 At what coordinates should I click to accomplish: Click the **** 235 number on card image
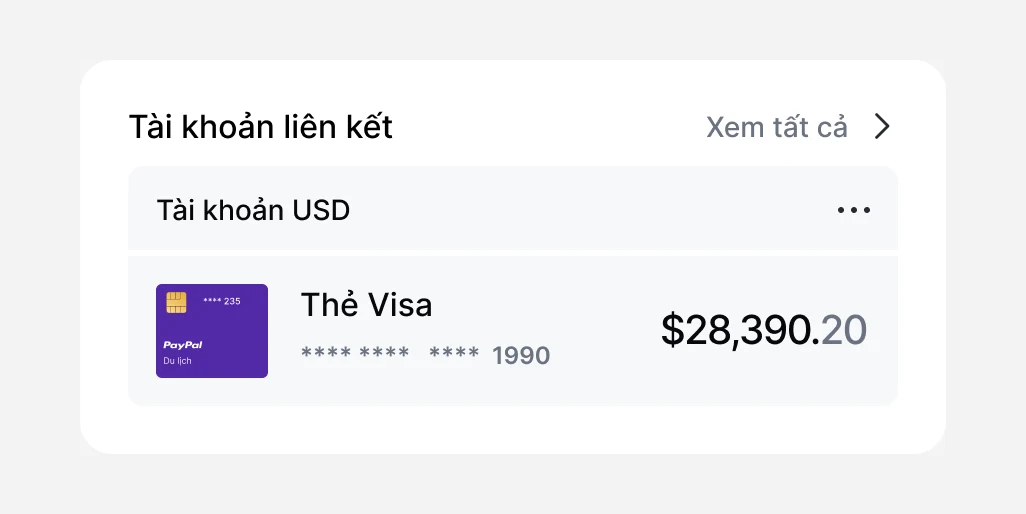click(222, 301)
